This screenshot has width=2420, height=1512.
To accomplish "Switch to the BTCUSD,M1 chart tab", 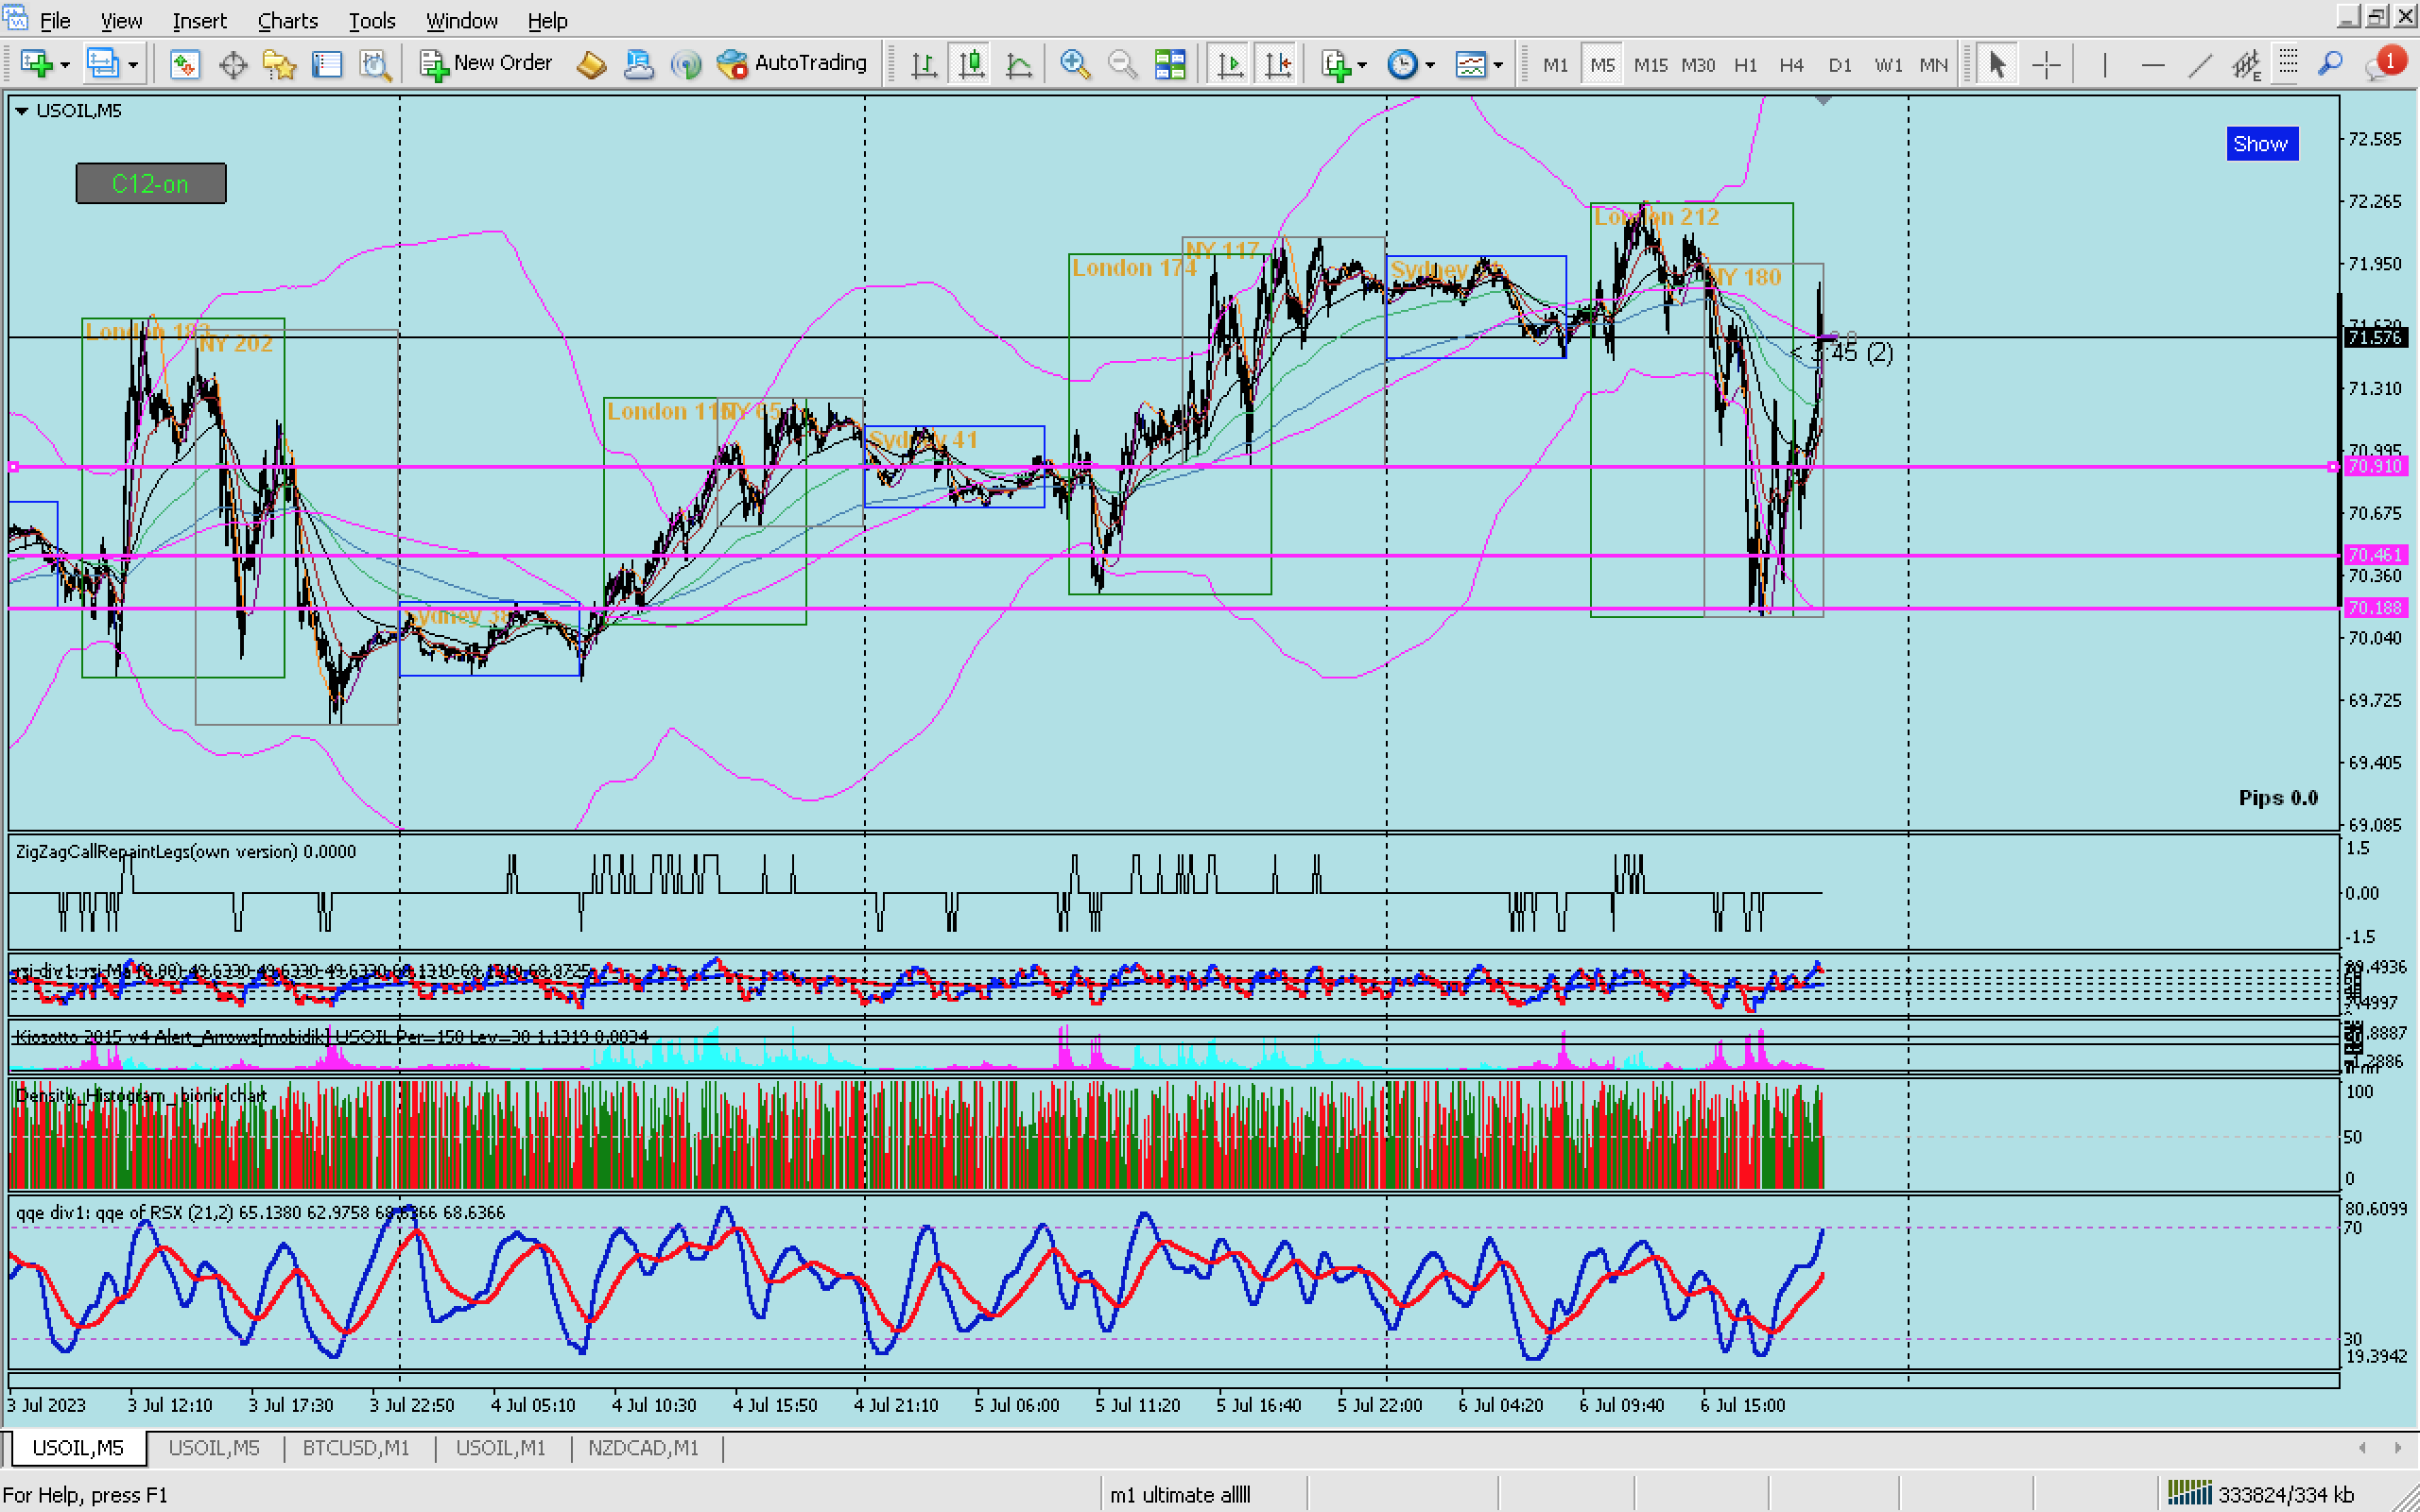I will point(355,1448).
